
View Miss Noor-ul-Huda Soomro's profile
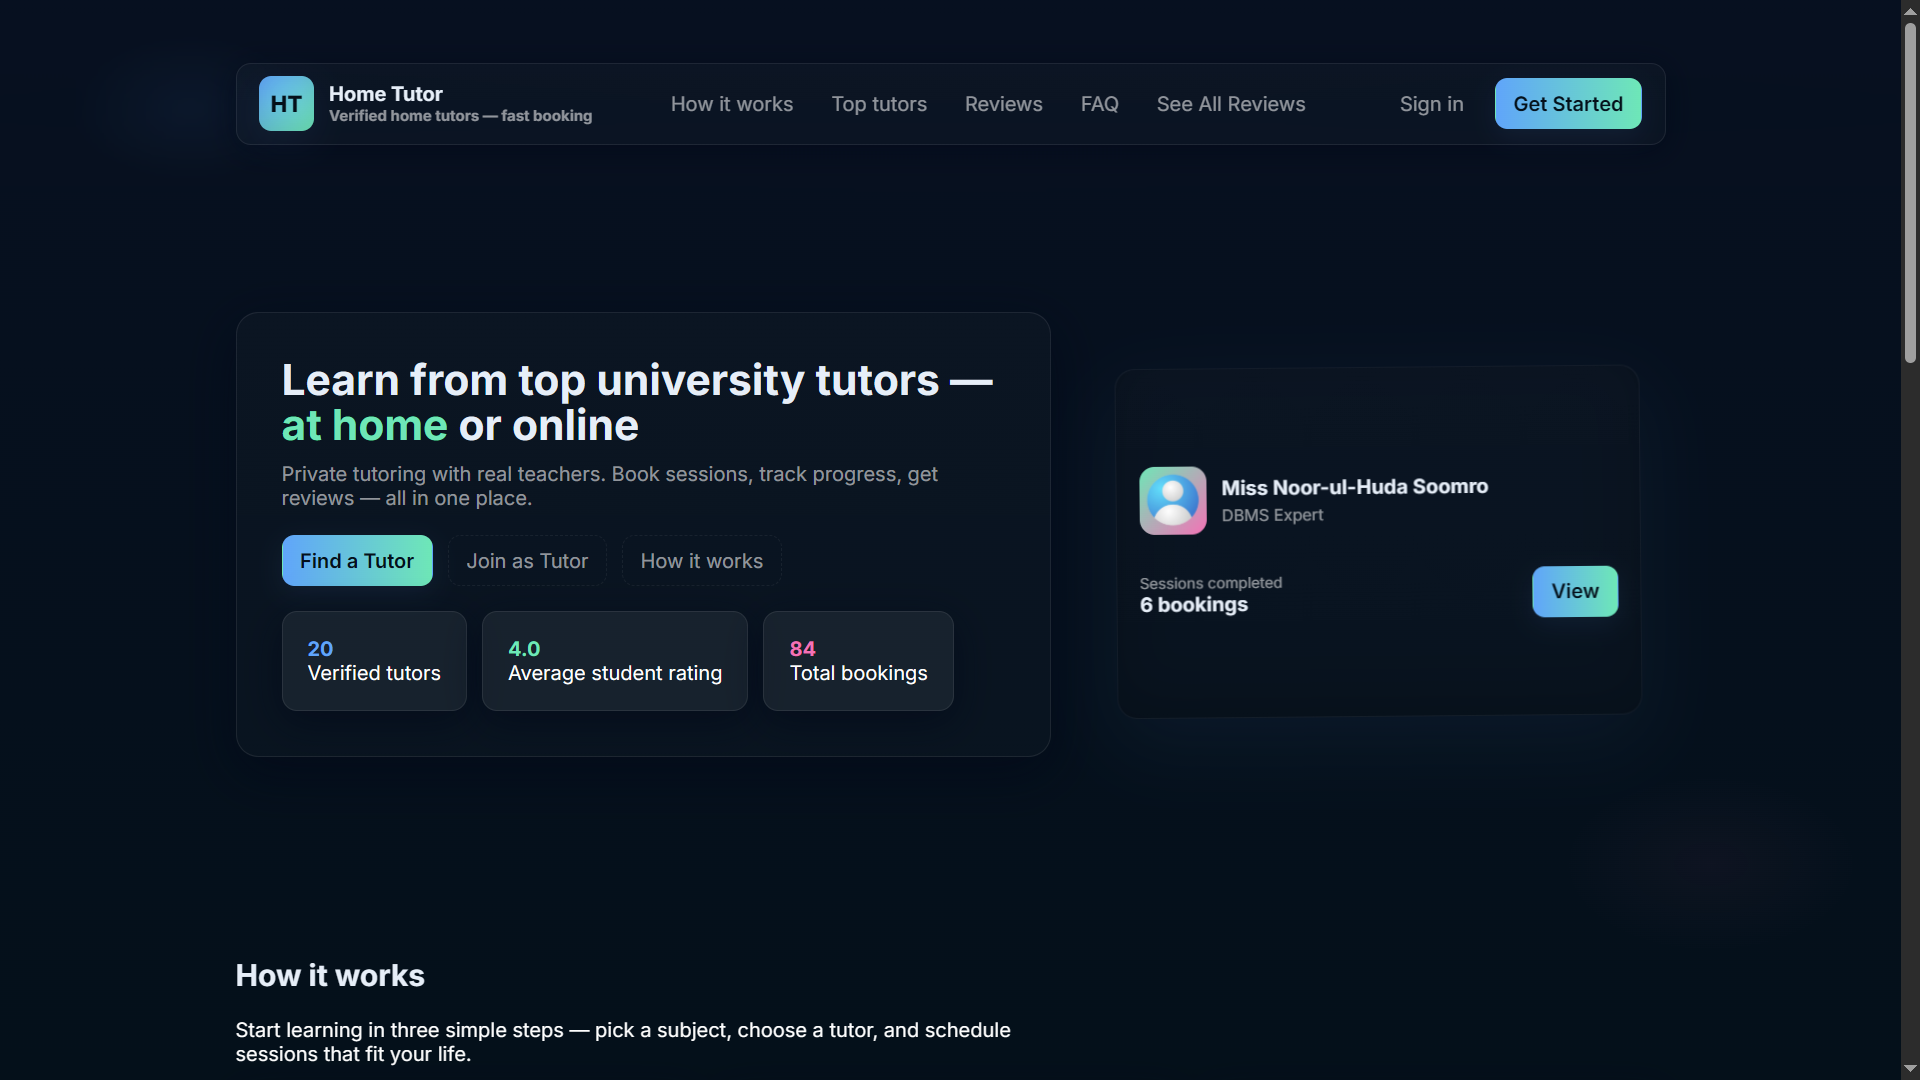click(x=1574, y=591)
